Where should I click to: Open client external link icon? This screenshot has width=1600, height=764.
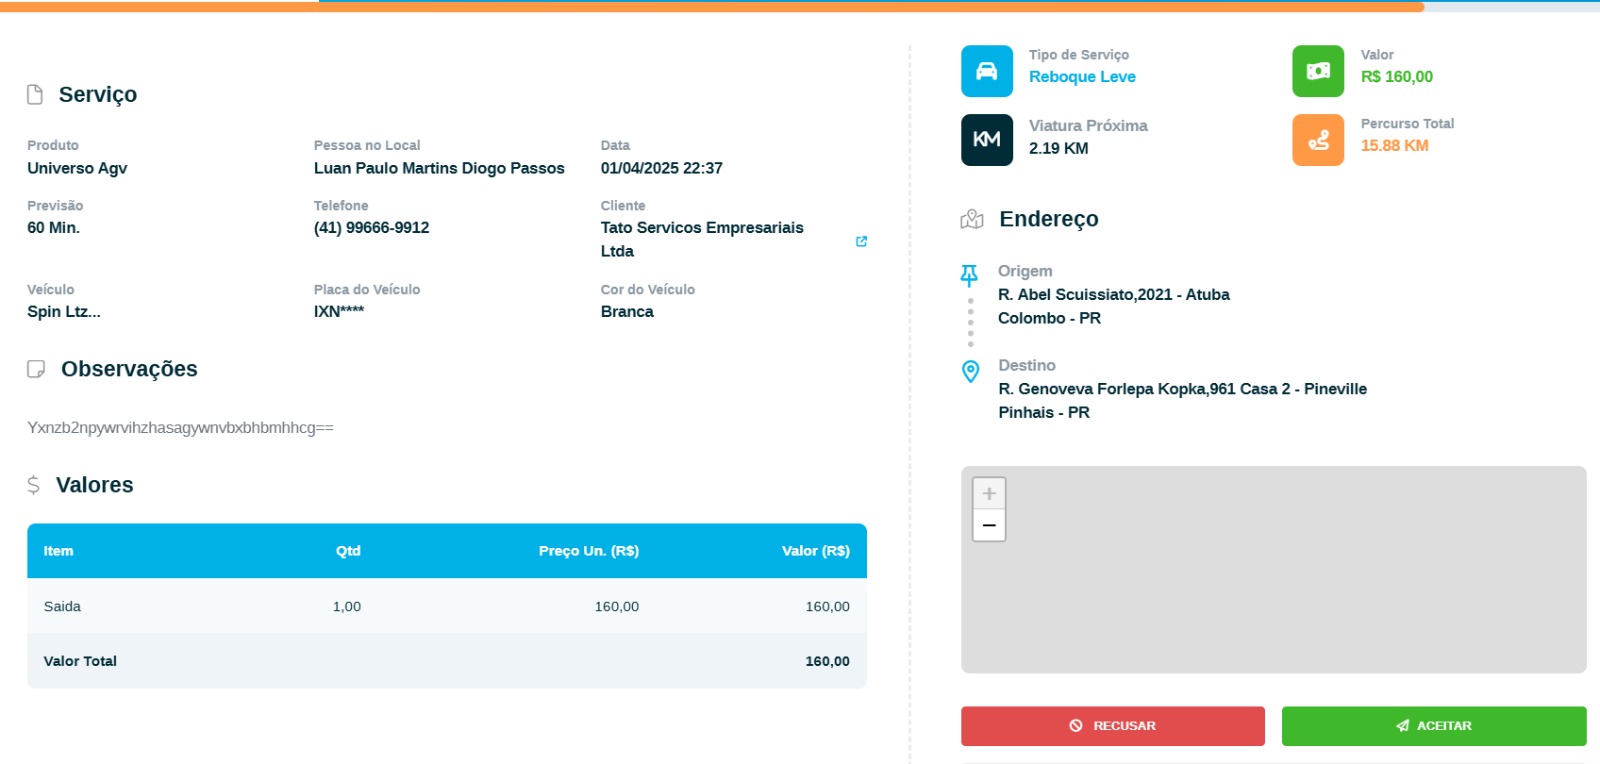click(x=861, y=241)
